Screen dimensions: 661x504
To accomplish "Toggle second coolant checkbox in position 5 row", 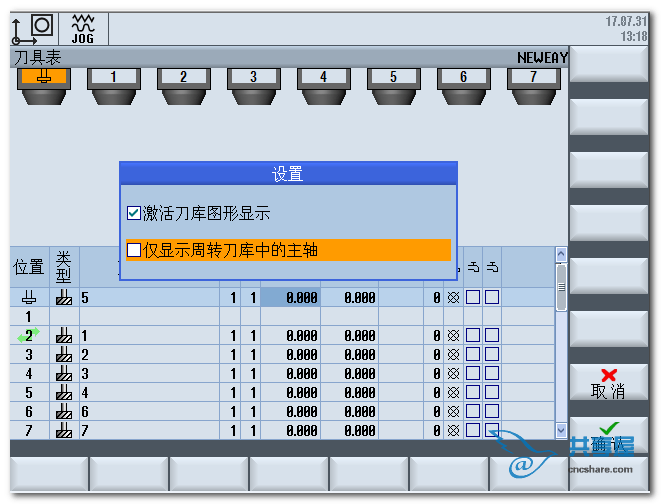I will (492, 392).
